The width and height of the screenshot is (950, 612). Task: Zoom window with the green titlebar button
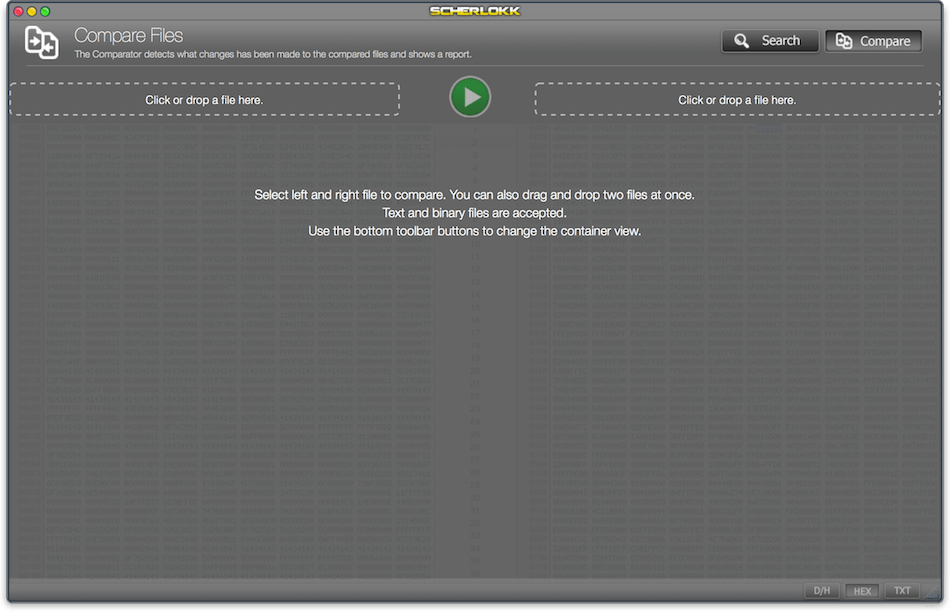pos(45,11)
